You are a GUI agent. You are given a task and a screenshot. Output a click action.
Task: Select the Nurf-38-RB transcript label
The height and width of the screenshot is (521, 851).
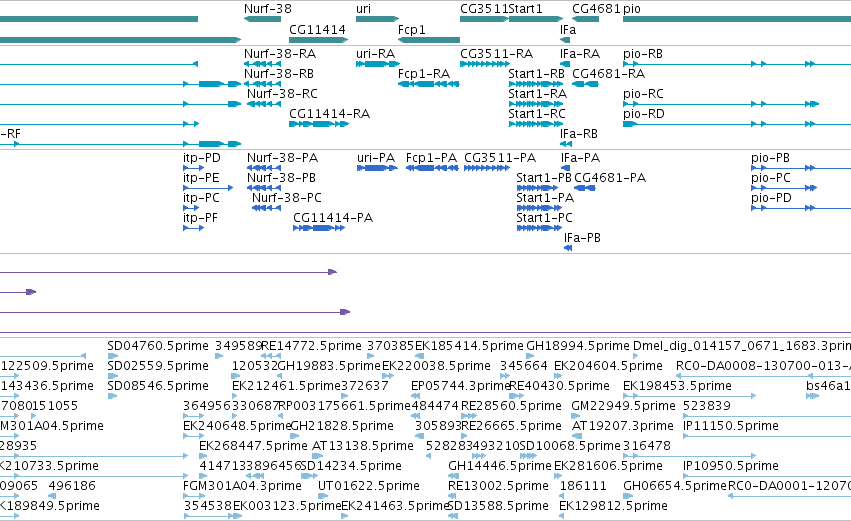(x=279, y=73)
